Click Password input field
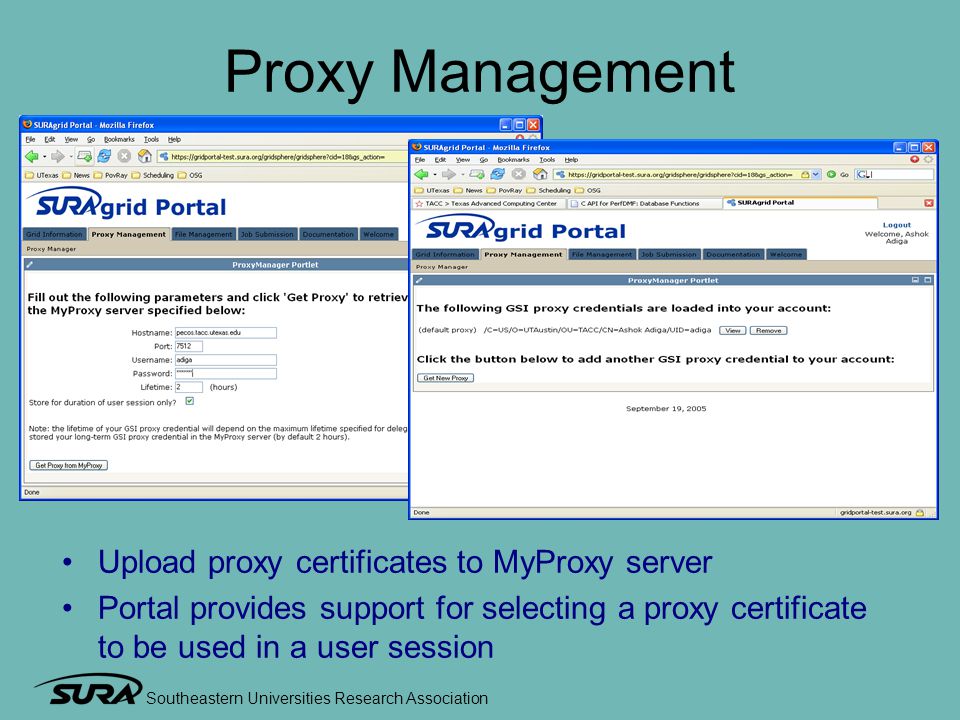 (225, 373)
